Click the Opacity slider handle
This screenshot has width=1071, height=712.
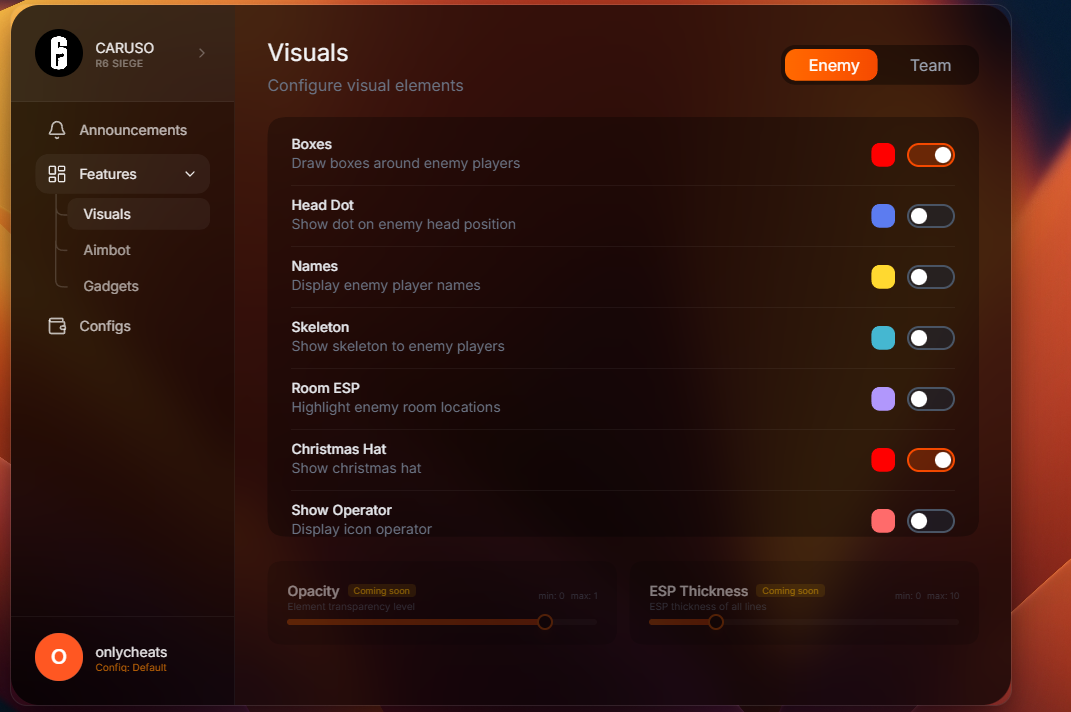(545, 622)
